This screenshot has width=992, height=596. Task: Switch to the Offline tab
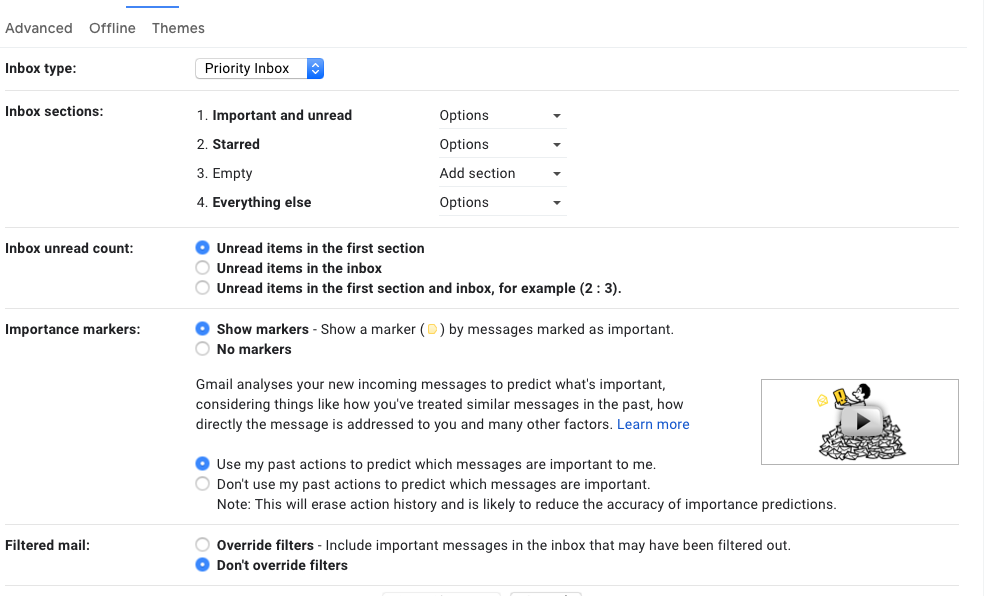click(x=112, y=28)
